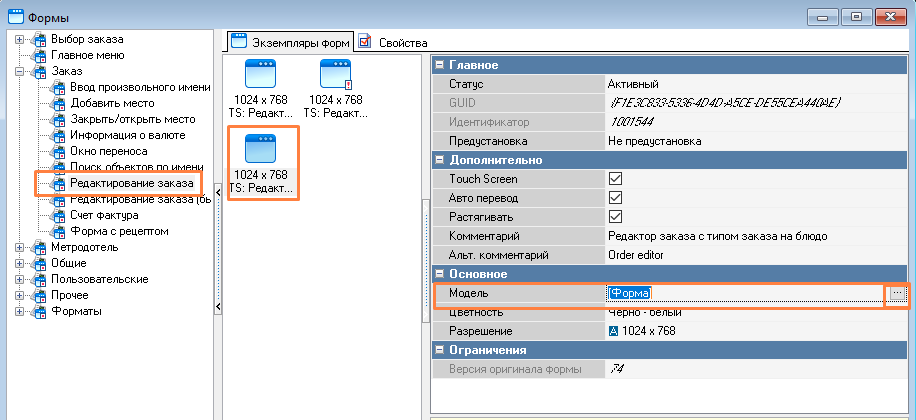
Task: Click the Модель value input field
Action: tap(745, 293)
